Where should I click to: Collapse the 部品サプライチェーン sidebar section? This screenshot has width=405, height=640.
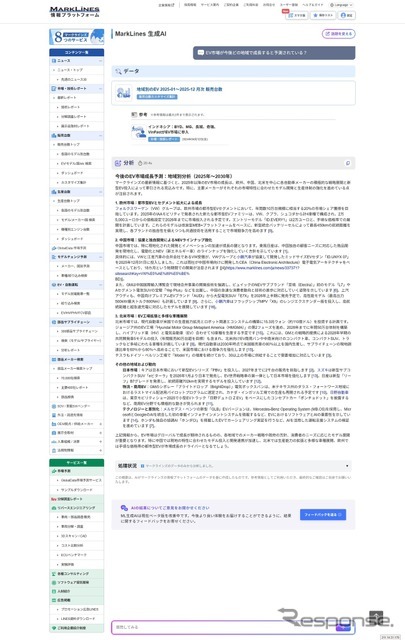point(100,322)
